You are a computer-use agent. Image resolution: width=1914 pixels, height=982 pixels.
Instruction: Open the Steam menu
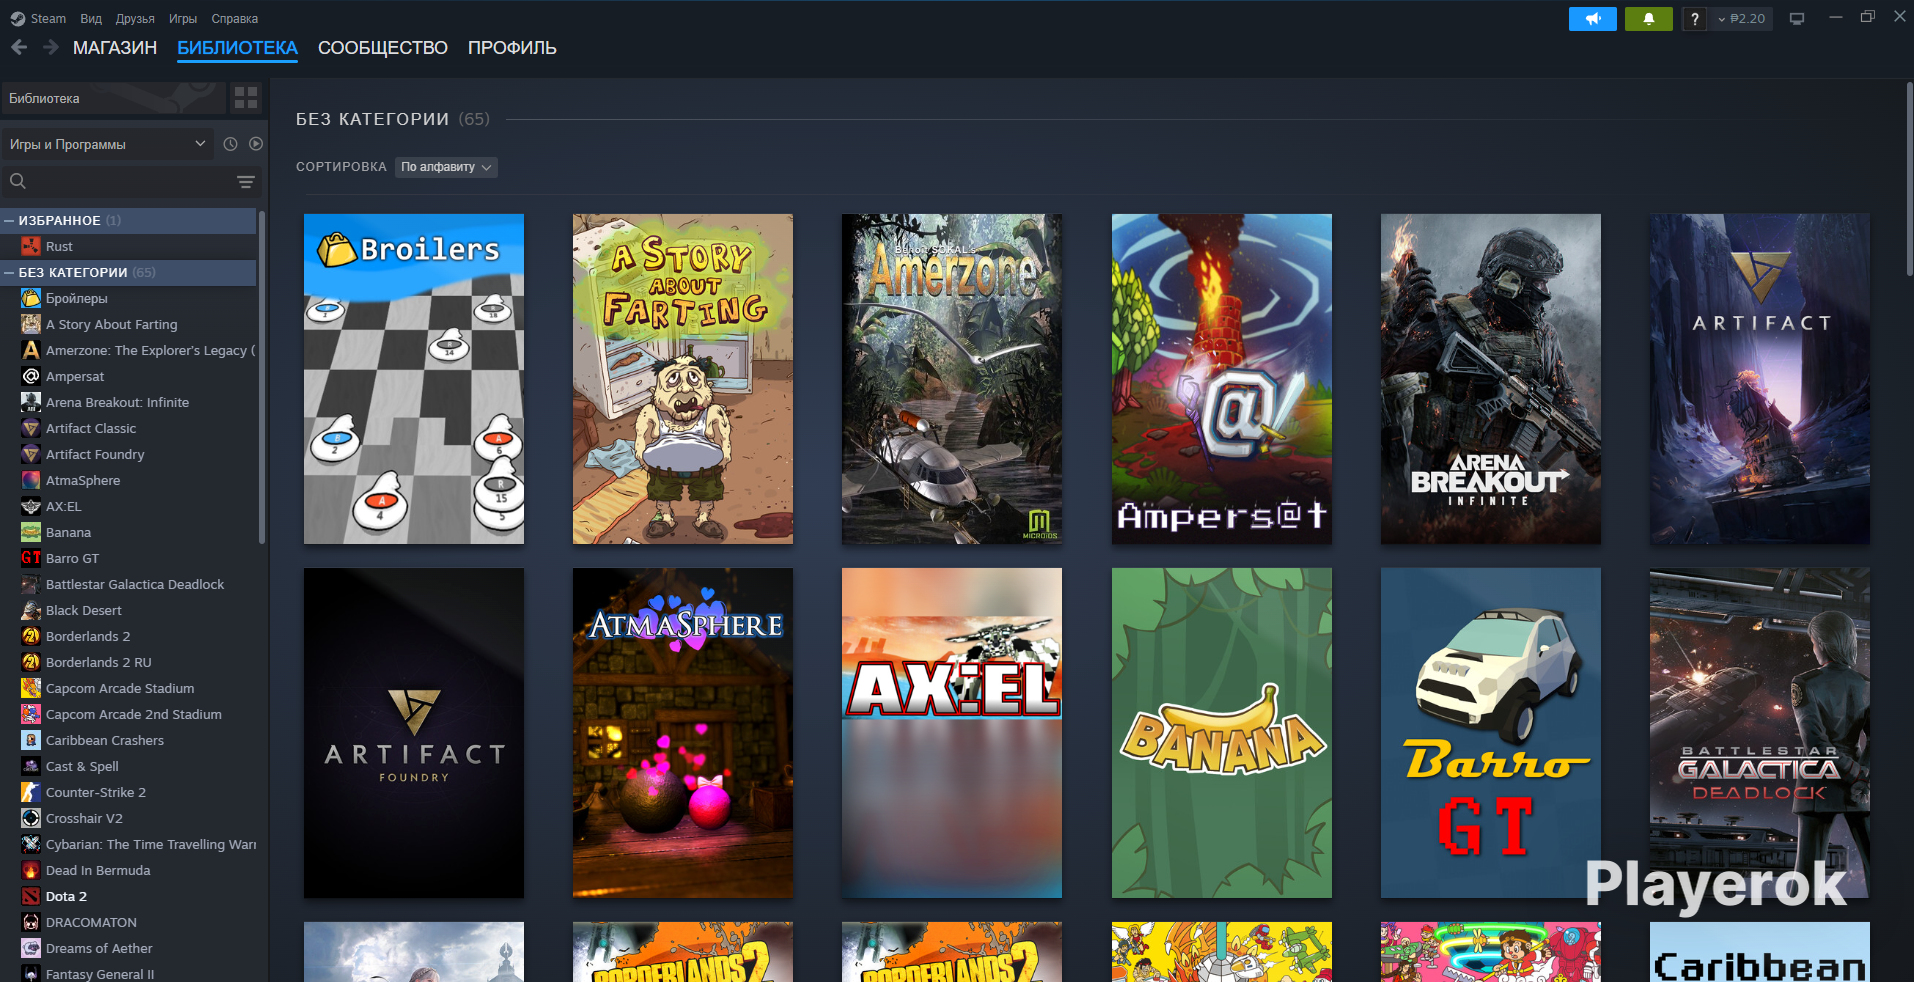coord(48,18)
